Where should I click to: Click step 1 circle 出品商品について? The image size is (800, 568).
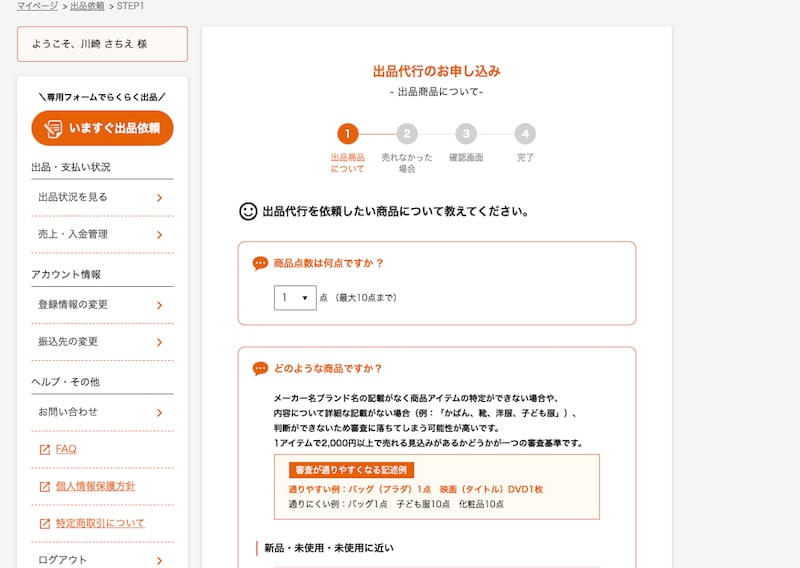pos(348,134)
